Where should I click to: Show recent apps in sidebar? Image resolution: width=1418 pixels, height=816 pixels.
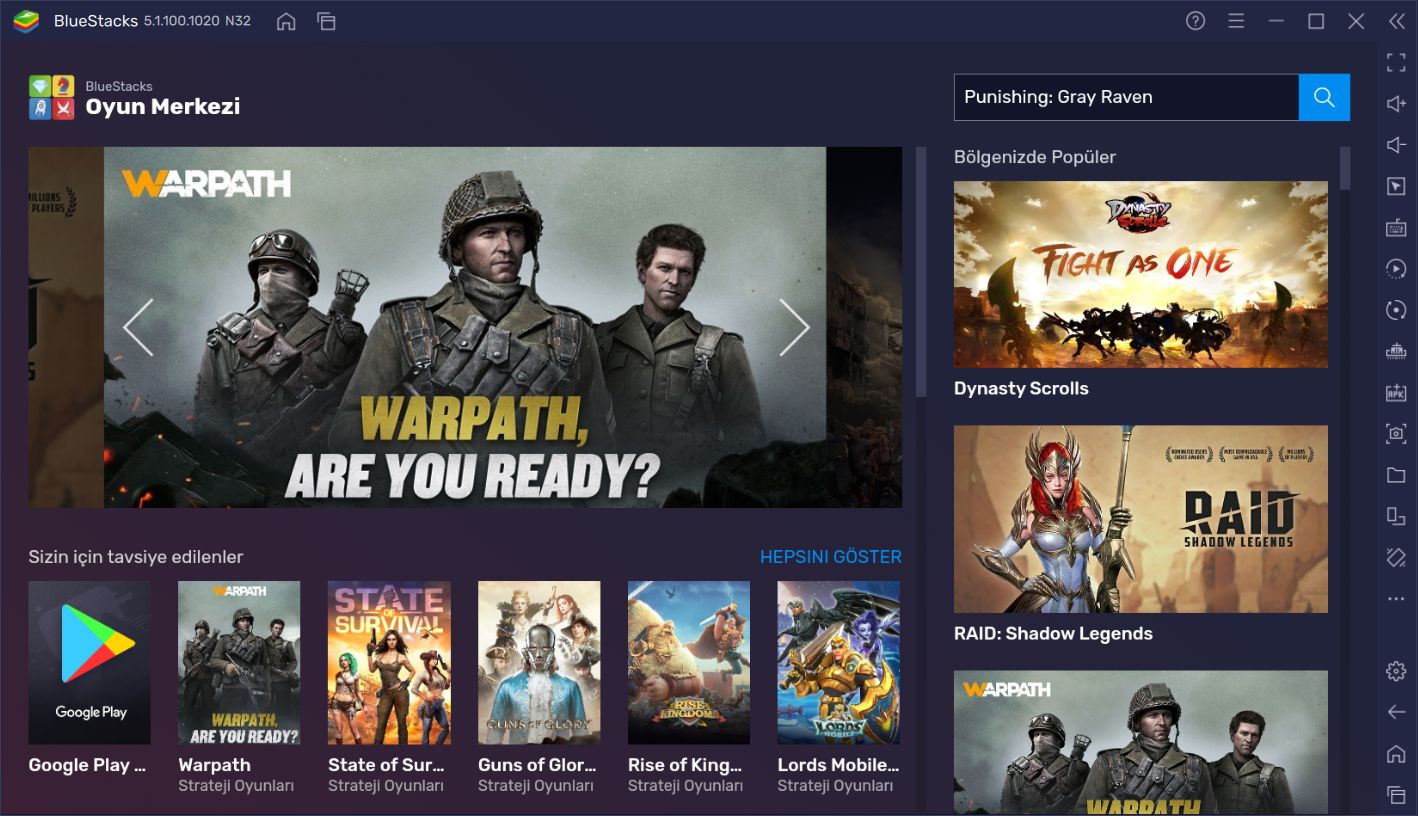click(1396, 795)
